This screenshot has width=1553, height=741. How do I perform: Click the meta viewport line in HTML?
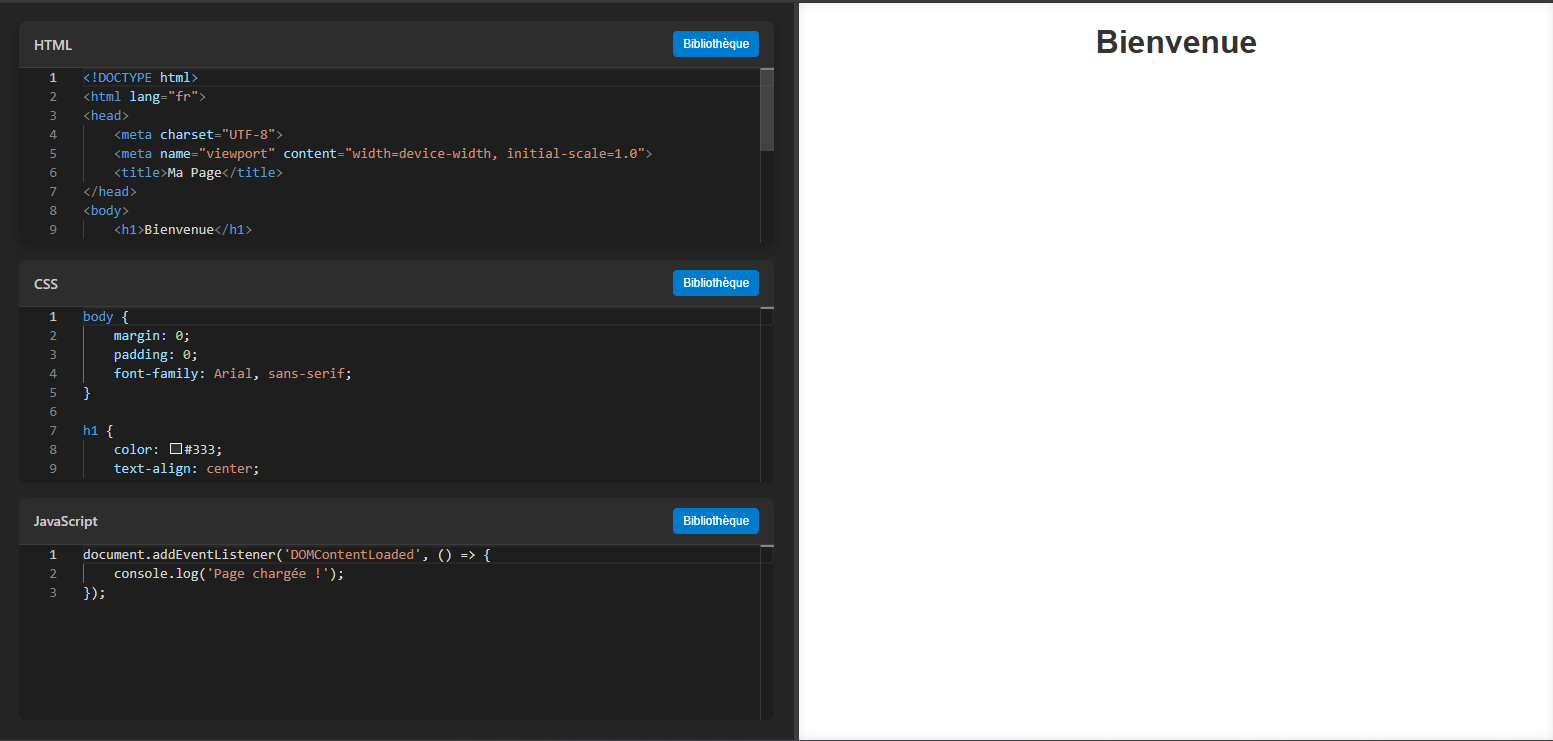click(x=382, y=154)
